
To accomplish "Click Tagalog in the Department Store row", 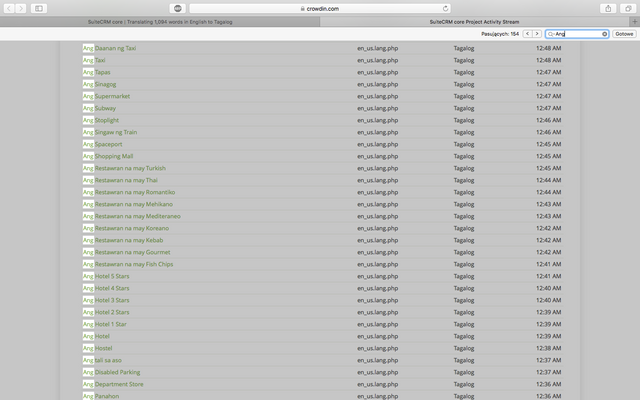I will [x=464, y=384].
